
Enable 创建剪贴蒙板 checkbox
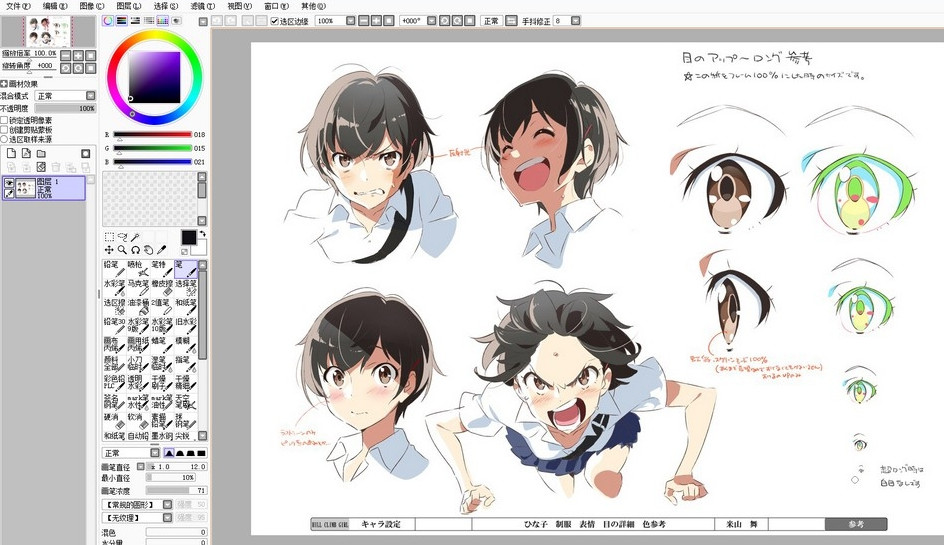point(4,129)
